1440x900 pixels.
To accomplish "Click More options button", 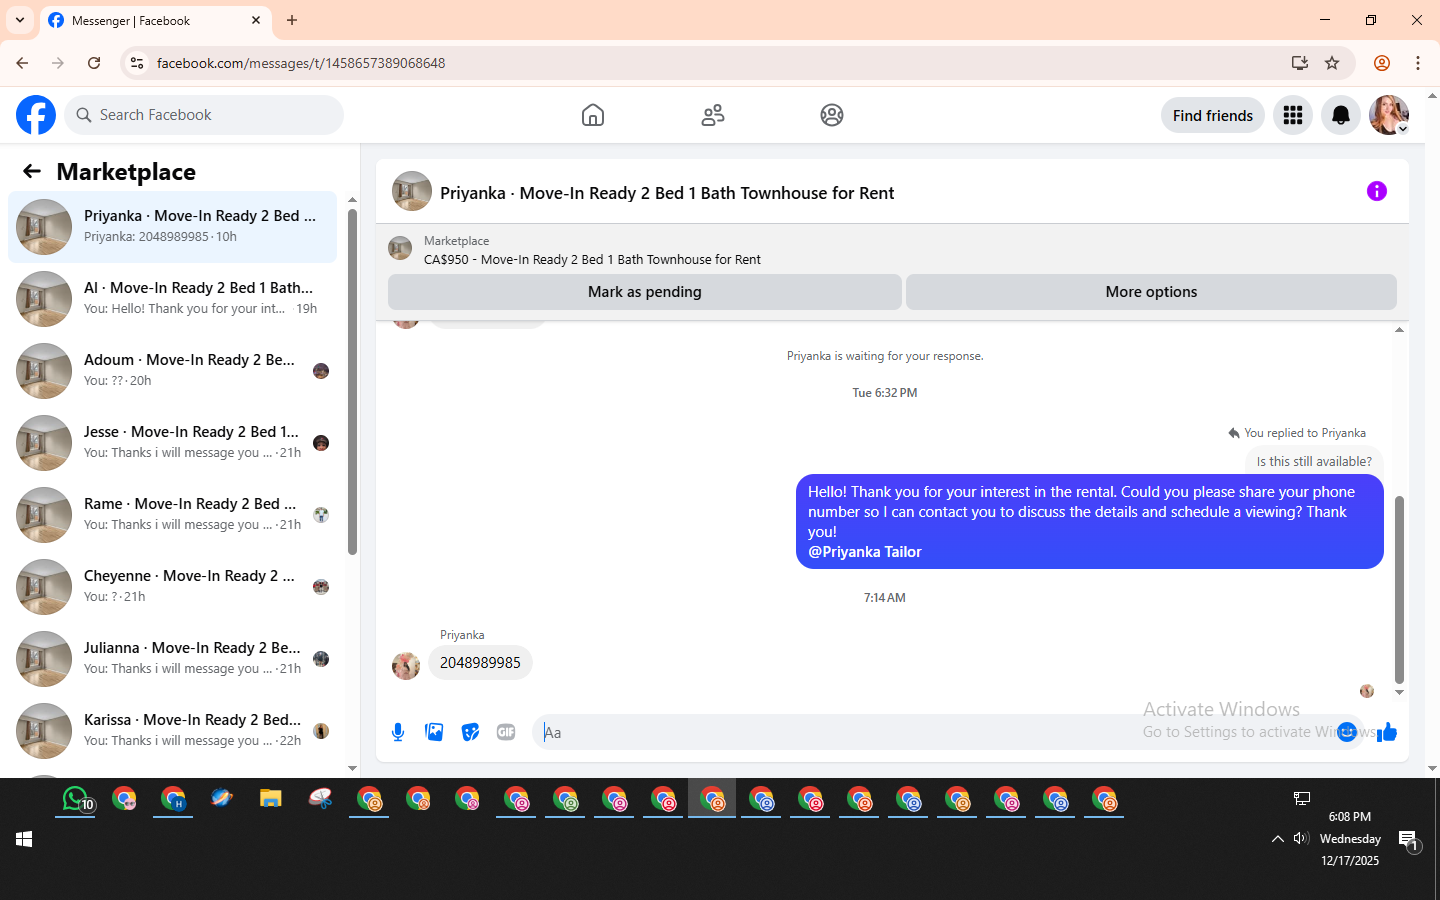I will coord(1151,292).
